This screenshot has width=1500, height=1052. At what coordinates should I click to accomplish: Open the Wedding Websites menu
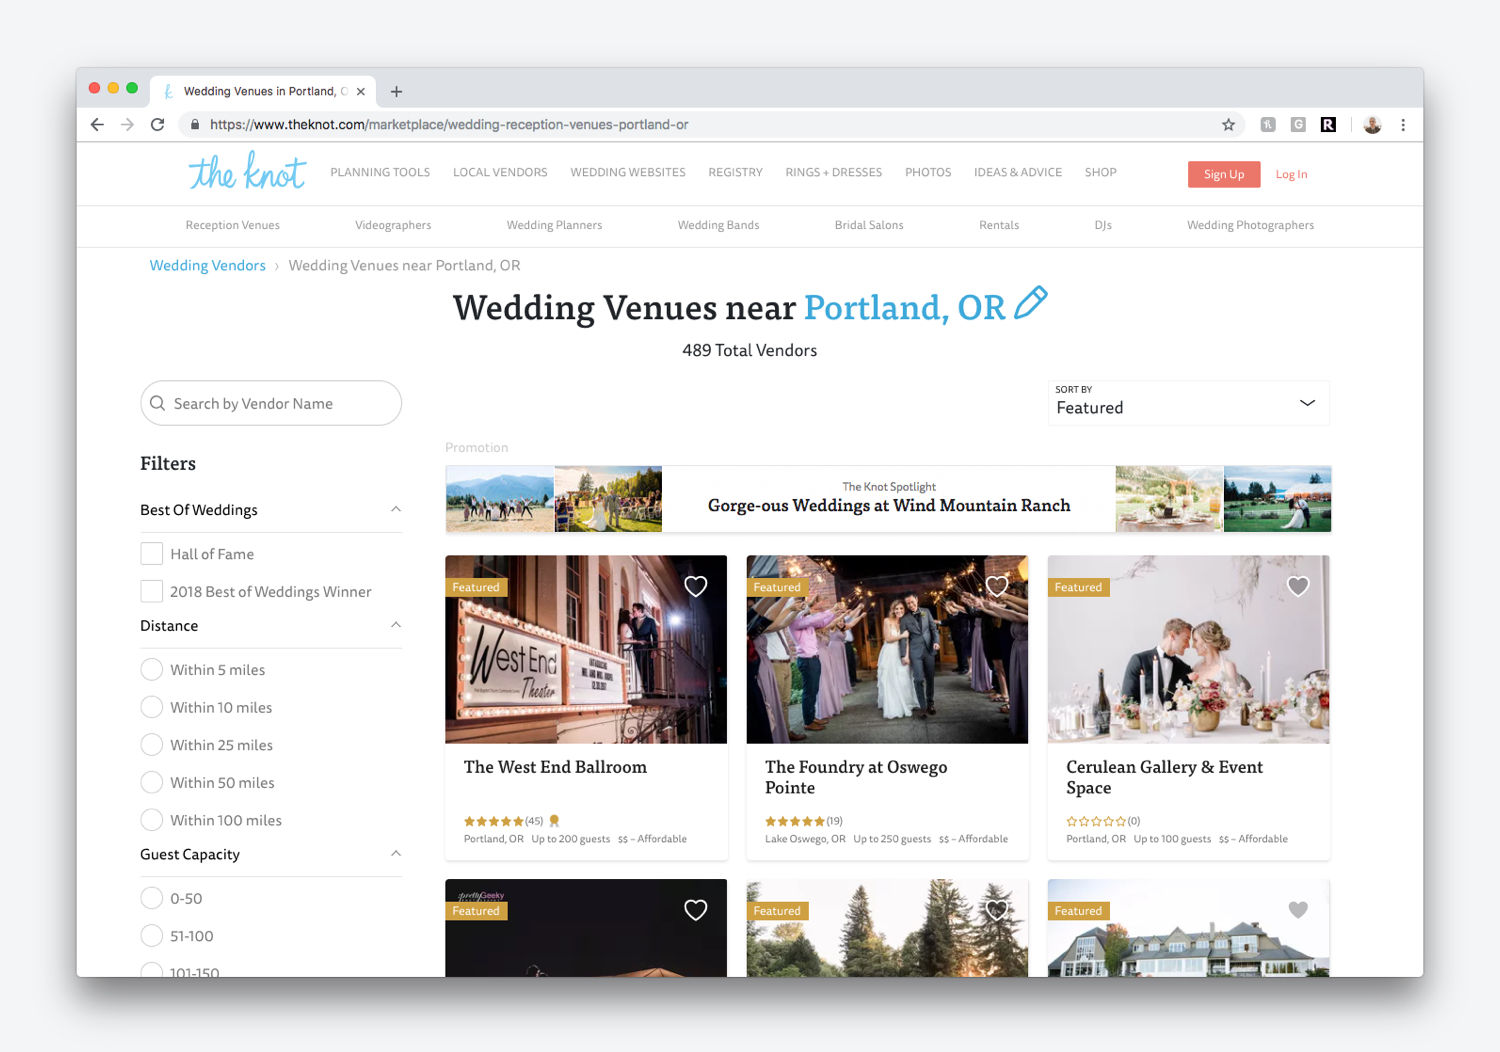click(628, 172)
